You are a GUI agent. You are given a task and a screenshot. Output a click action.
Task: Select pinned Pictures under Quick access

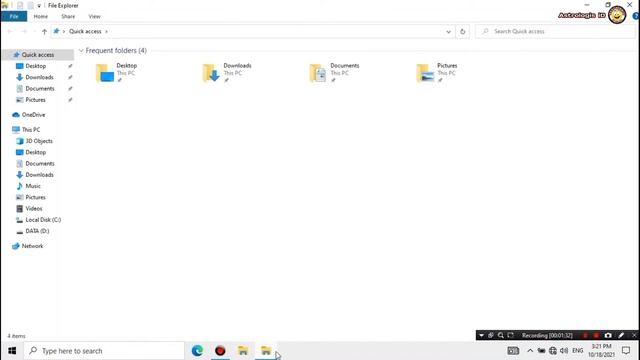[x=36, y=100]
